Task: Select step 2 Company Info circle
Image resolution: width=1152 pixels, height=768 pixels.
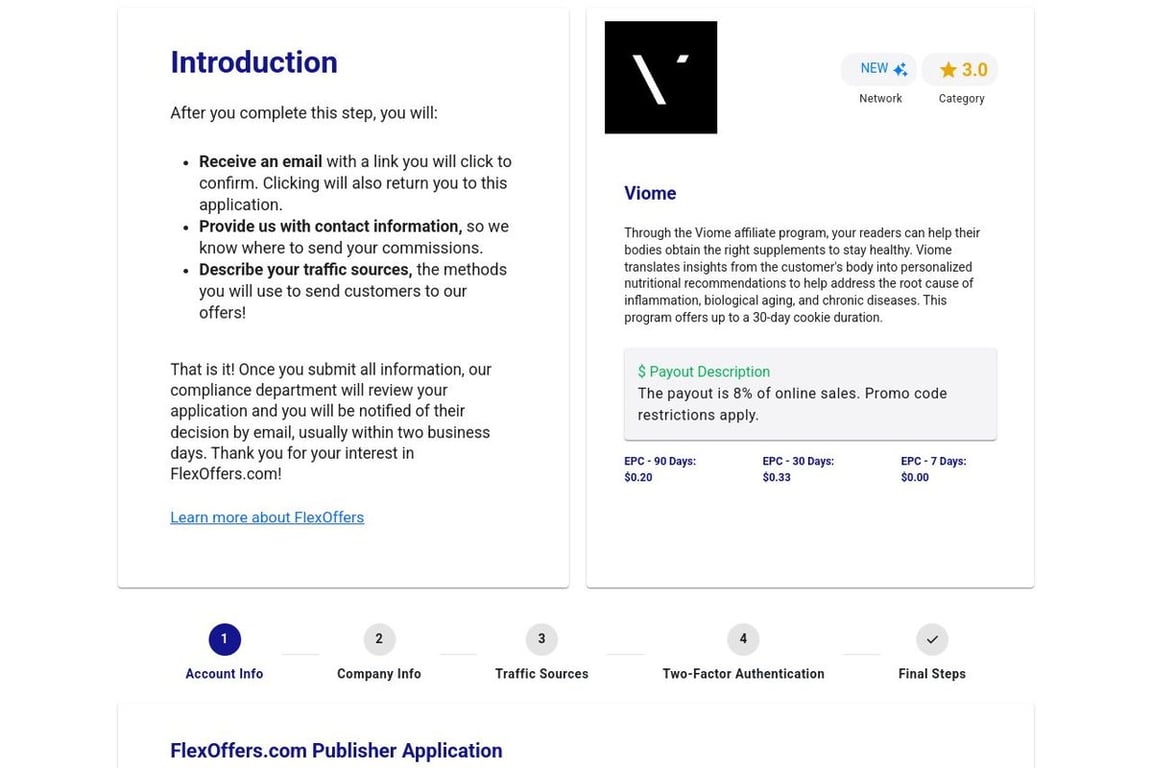Action: pyautogui.click(x=379, y=639)
